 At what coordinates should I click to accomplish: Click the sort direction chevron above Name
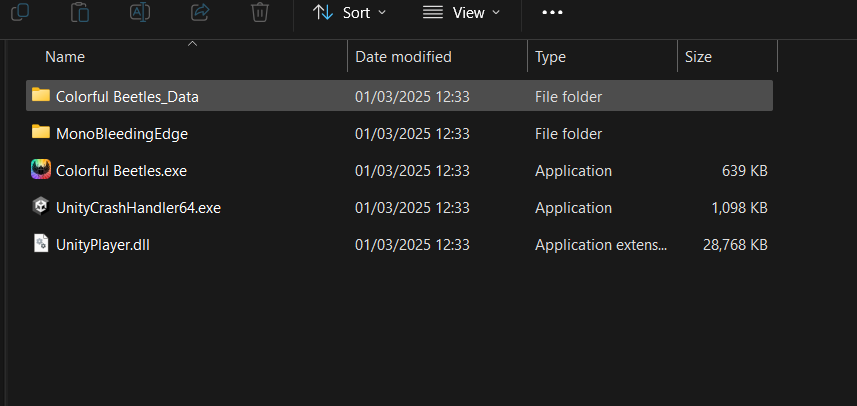pos(192,44)
